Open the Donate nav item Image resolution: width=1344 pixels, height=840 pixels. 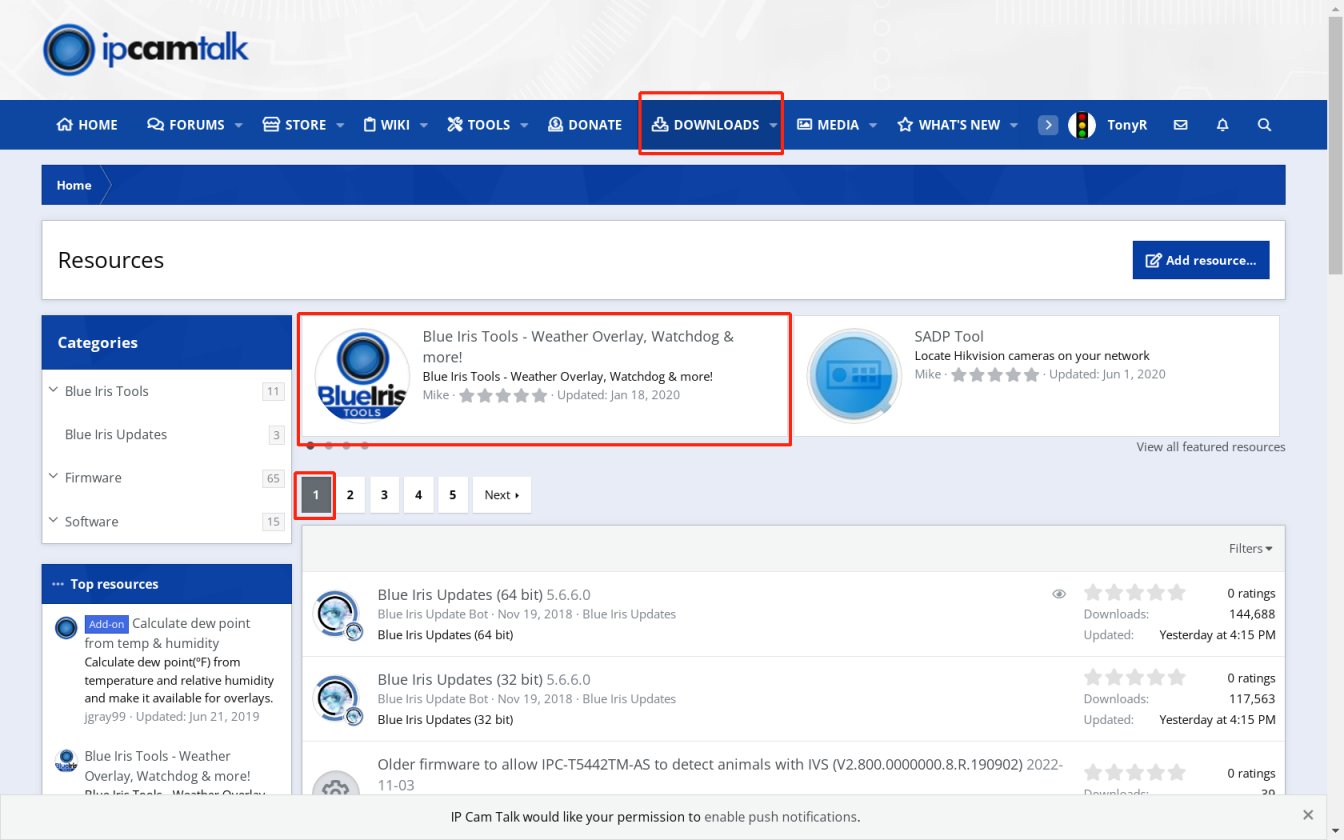coord(585,125)
